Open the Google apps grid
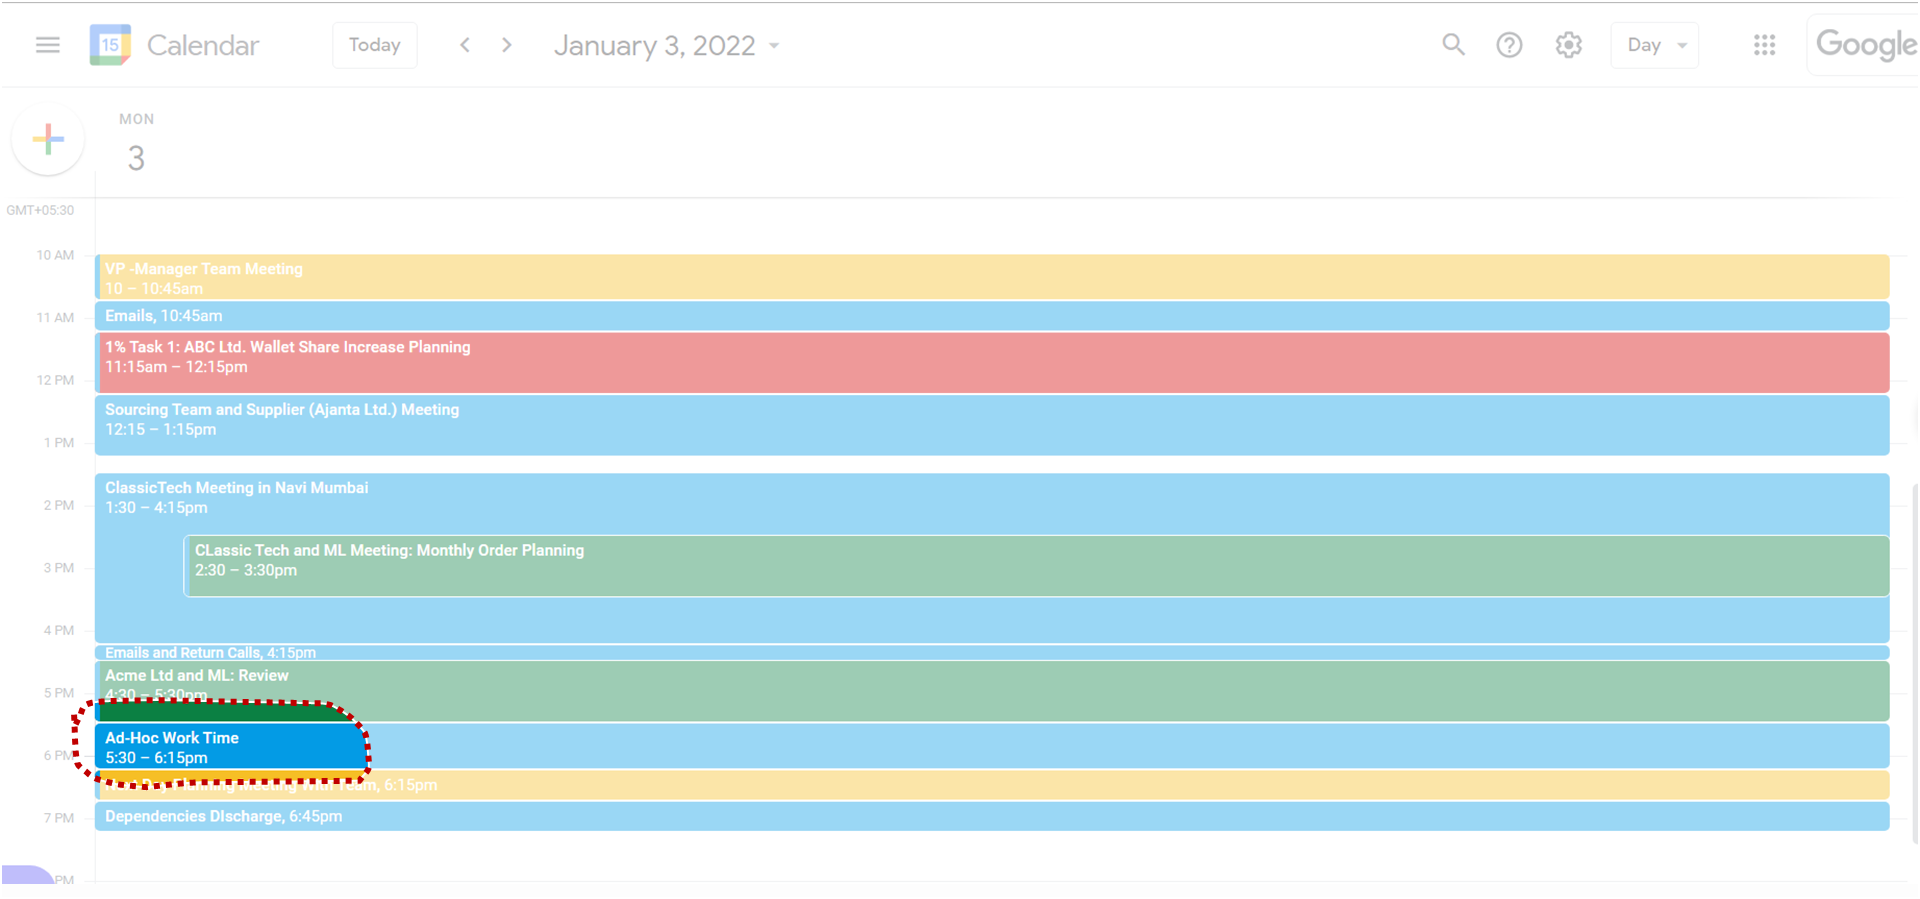 [1764, 45]
